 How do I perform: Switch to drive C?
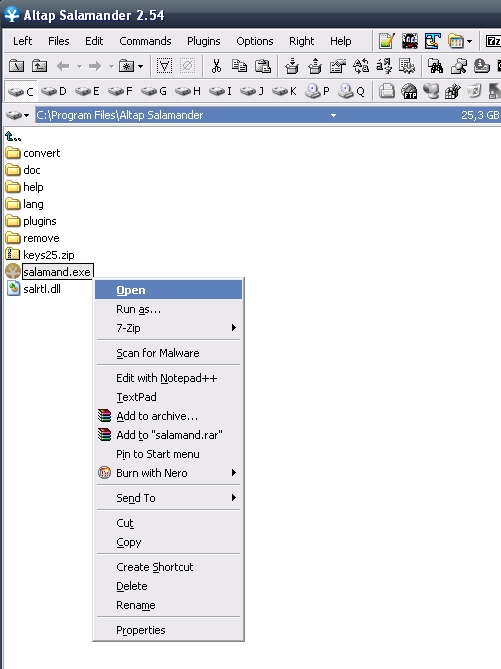[20, 91]
